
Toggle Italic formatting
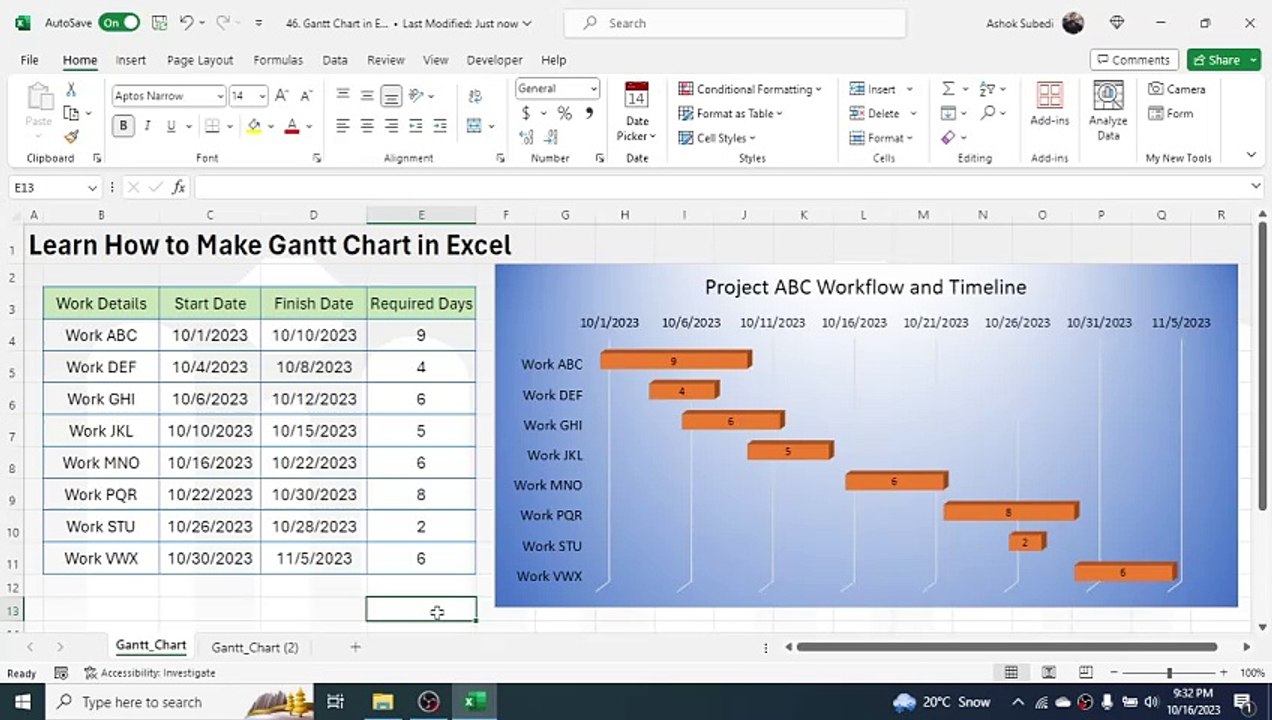click(x=147, y=126)
